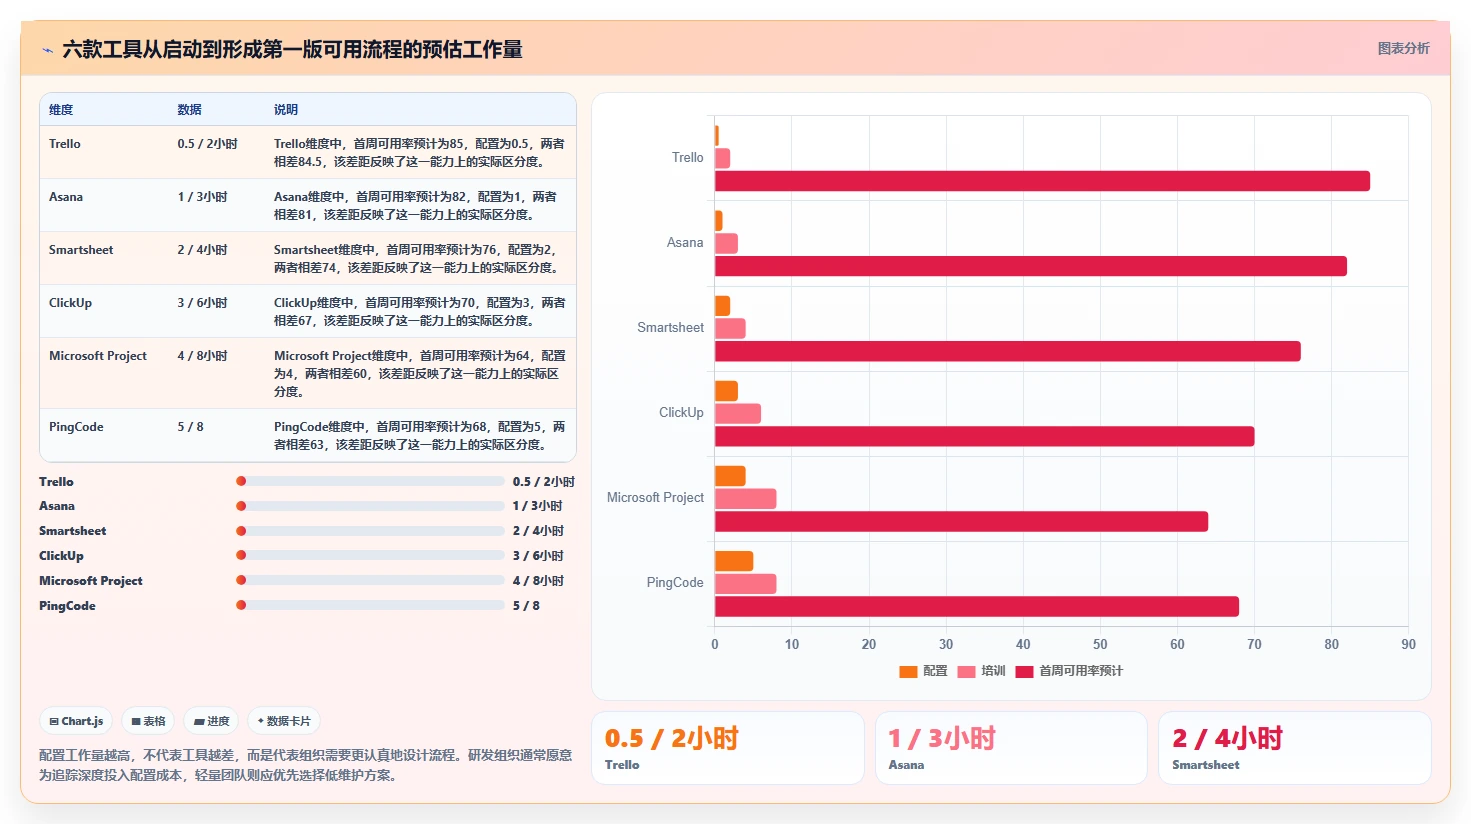This screenshot has height=824, width=1471.
Task: Select the Asana table row name
Action: 66,197
